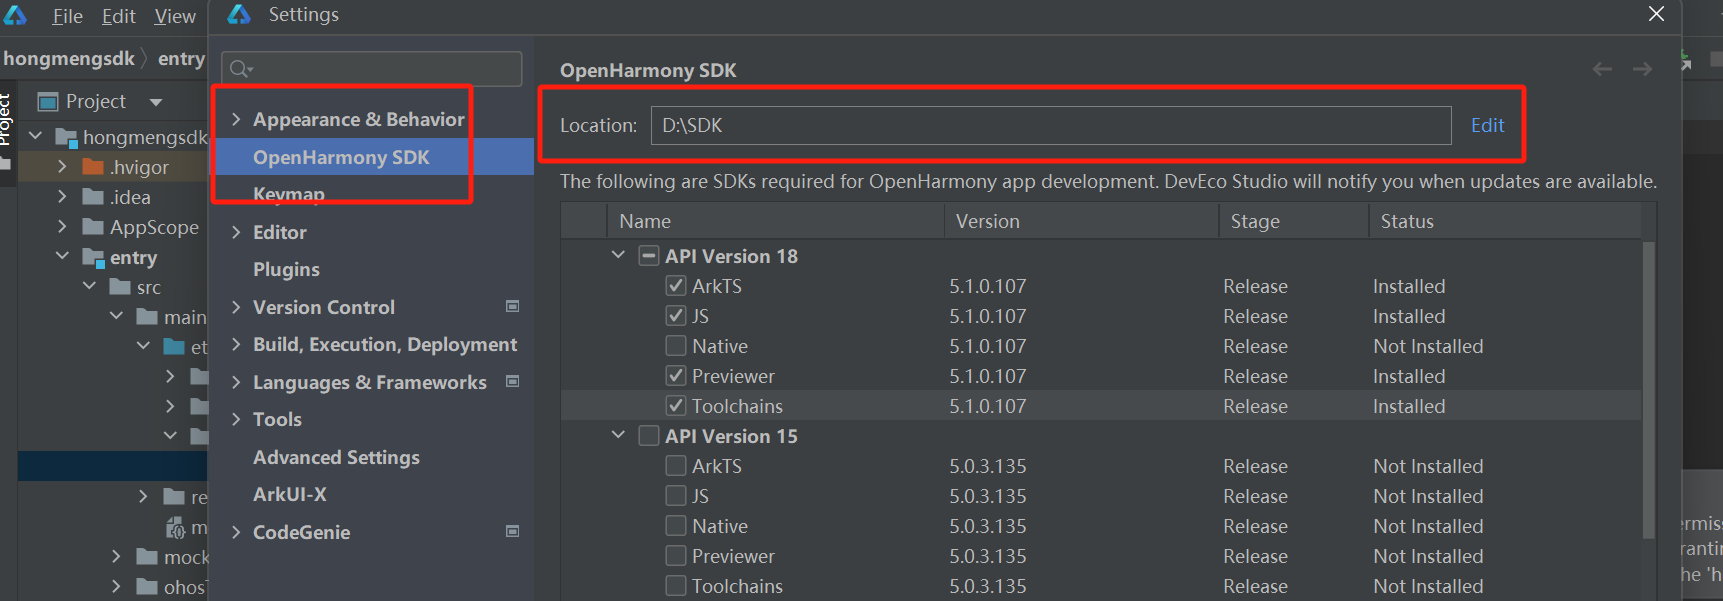This screenshot has height=601, width=1723.
Task: Close the Settings dialog
Action: pos(1657,14)
